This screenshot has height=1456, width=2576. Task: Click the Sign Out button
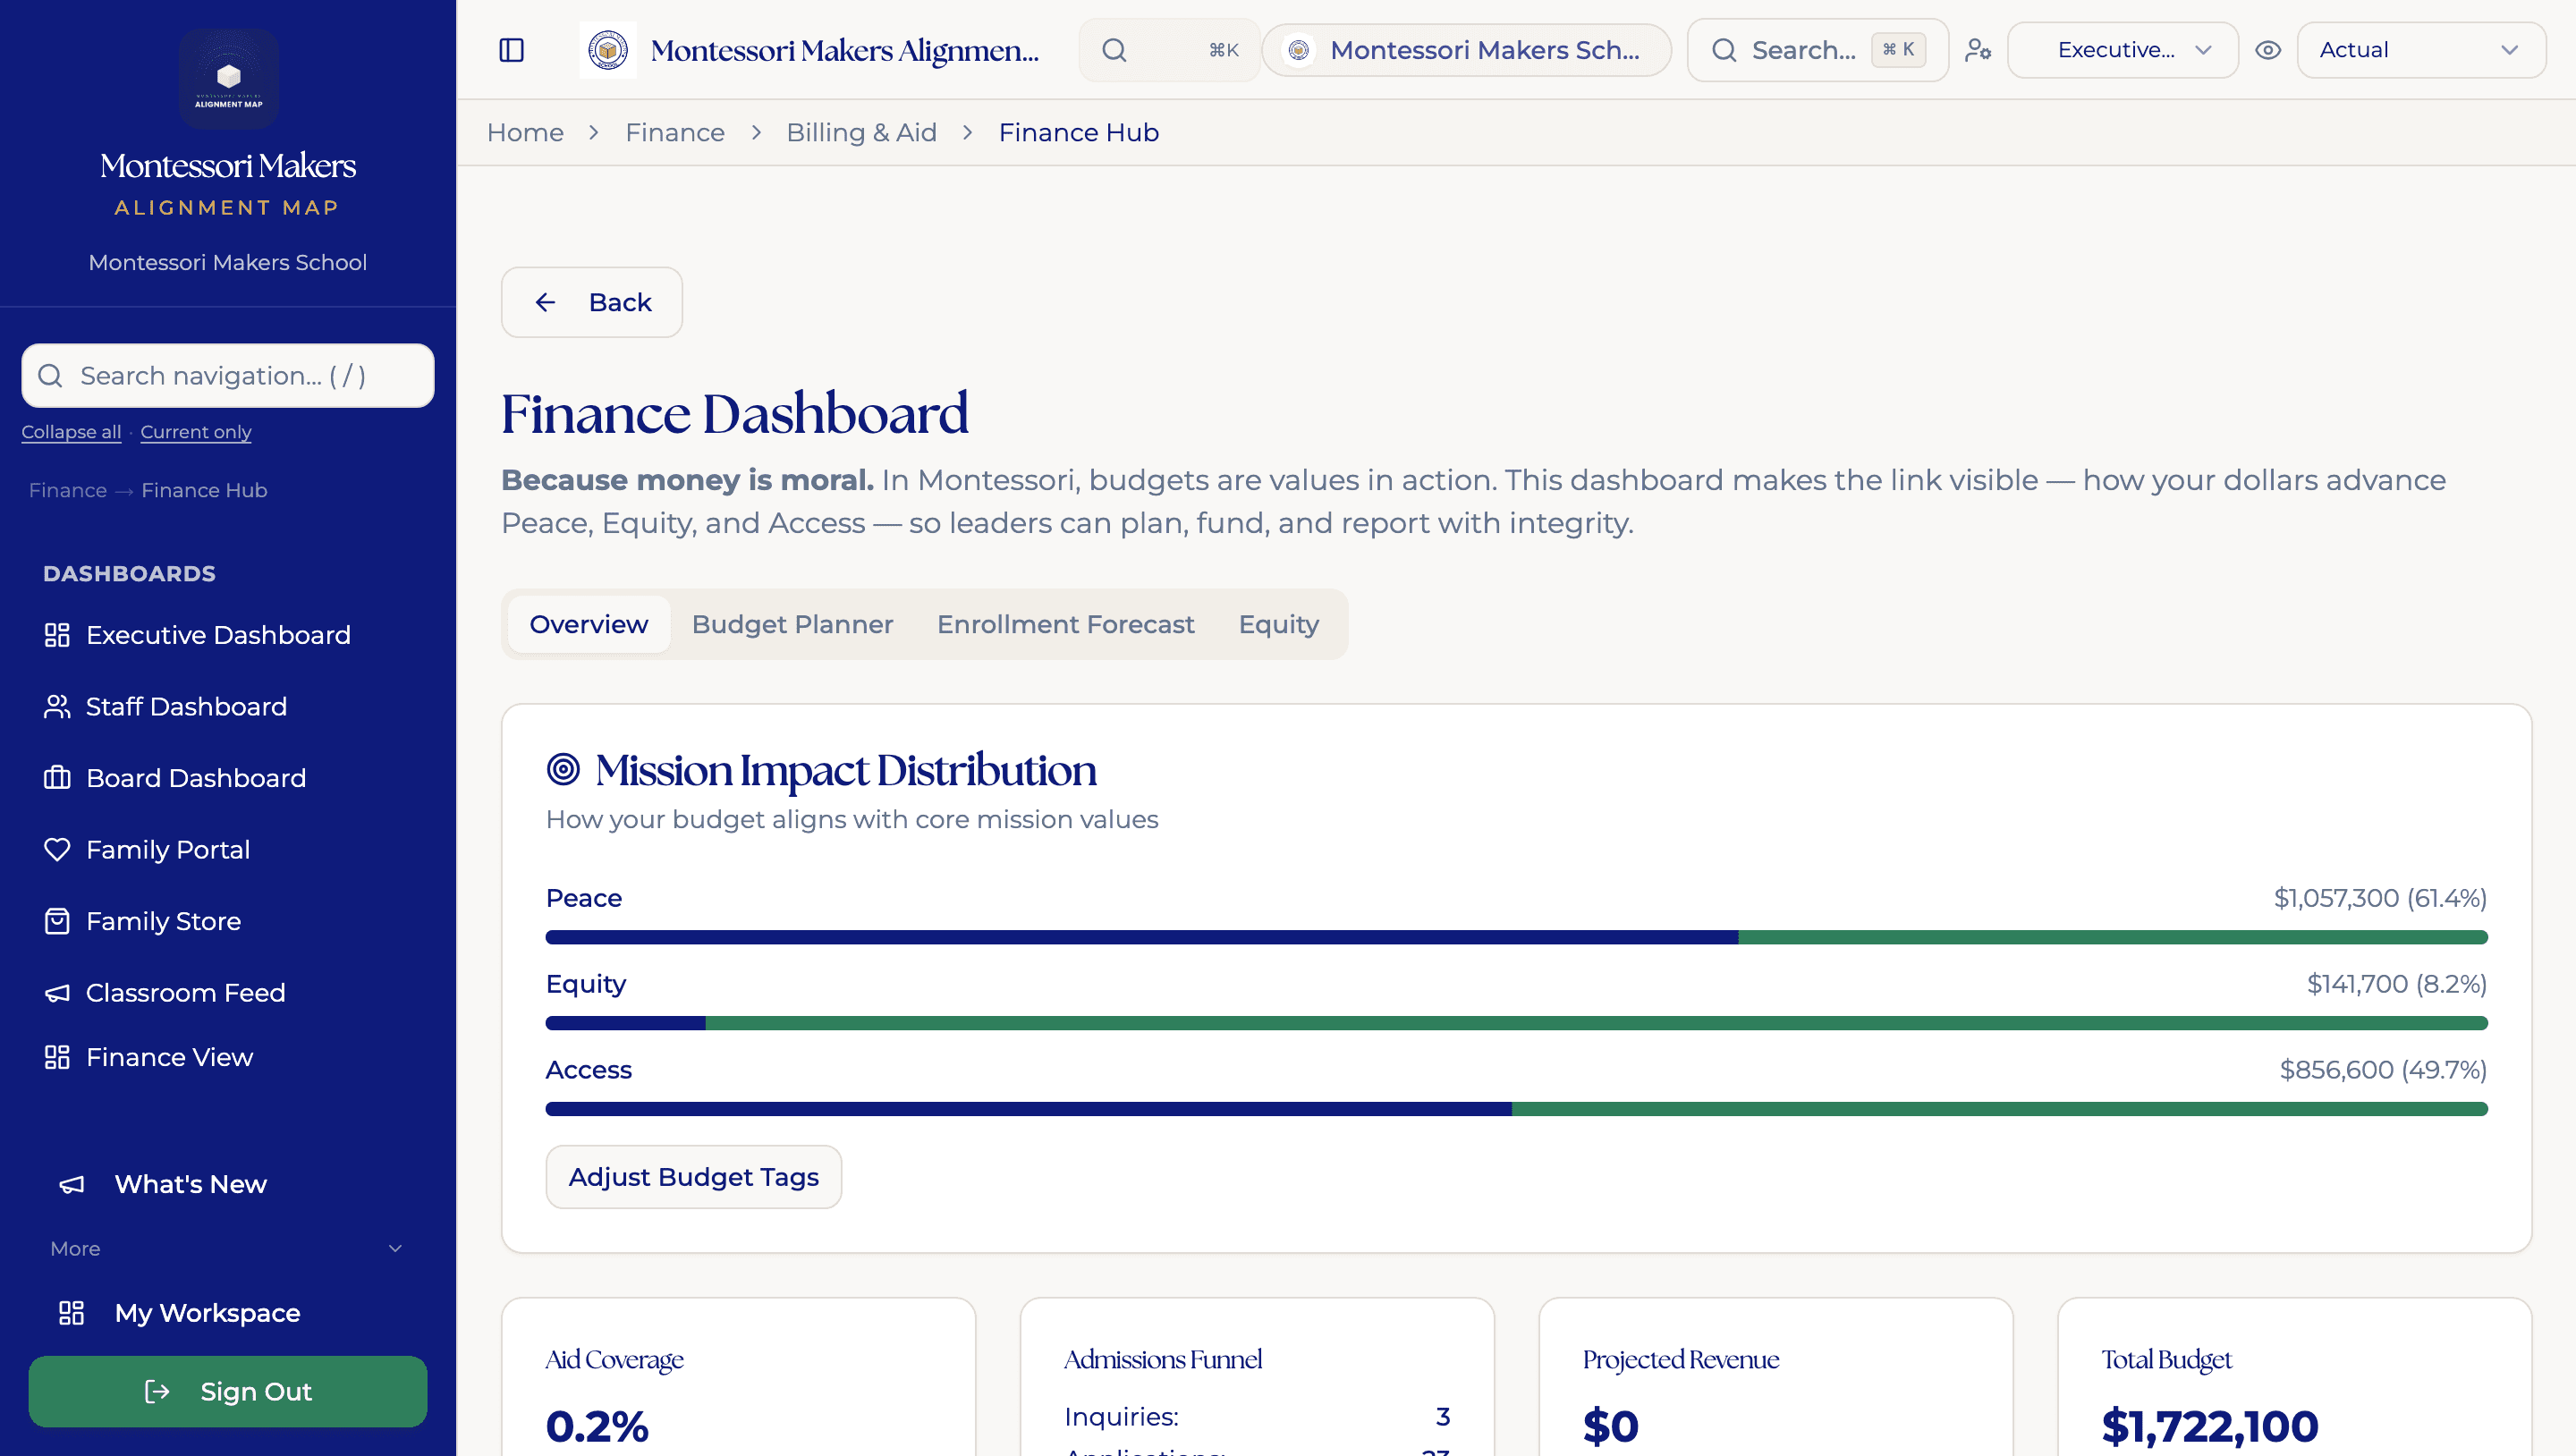[x=228, y=1391]
